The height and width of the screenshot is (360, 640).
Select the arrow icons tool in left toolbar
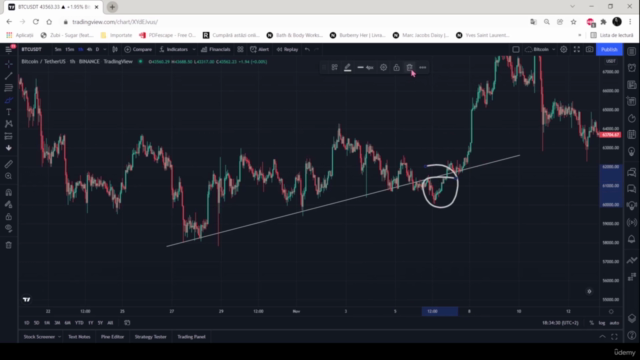click(9, 148)
